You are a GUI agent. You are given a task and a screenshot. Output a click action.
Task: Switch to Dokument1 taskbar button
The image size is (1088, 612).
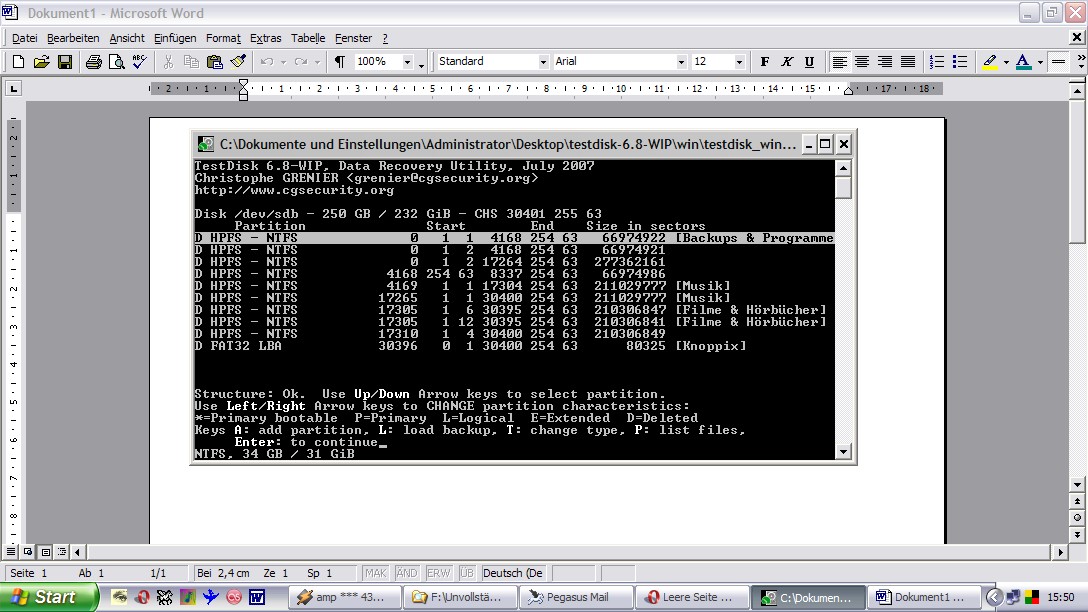tap(926, 597)
